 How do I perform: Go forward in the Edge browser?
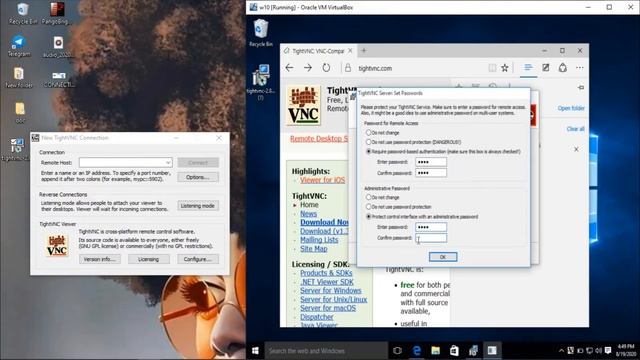(308, 68)
